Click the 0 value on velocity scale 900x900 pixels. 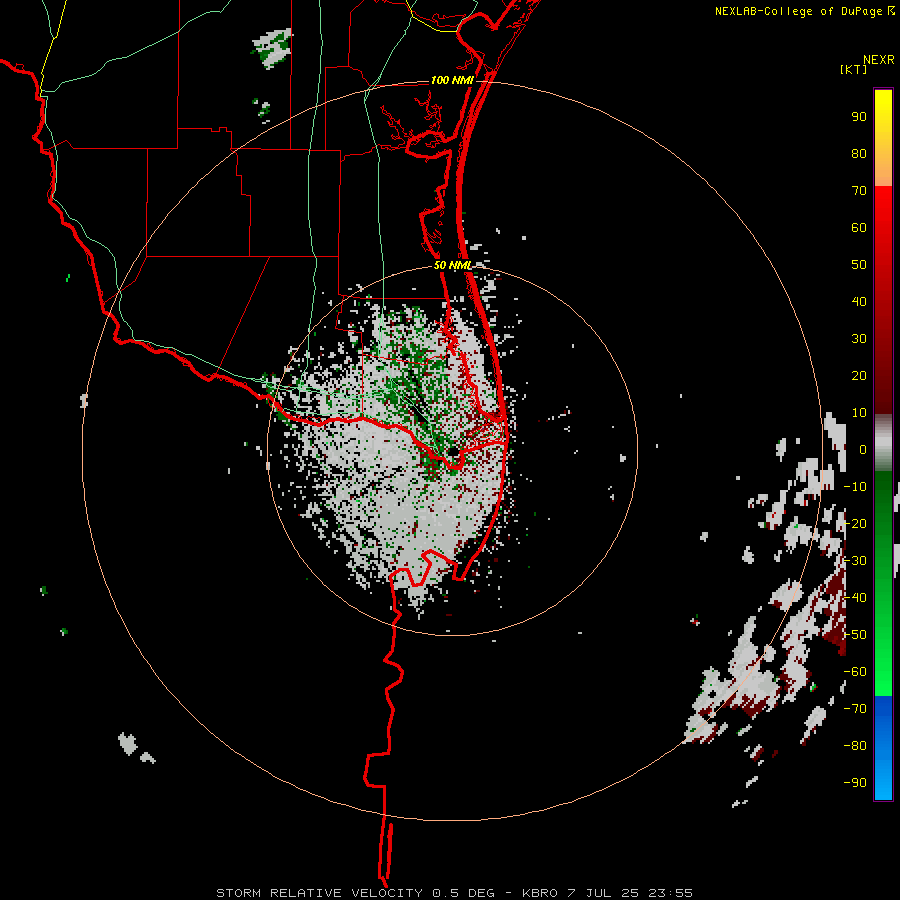pyautogui.click(x=863, y=450)
